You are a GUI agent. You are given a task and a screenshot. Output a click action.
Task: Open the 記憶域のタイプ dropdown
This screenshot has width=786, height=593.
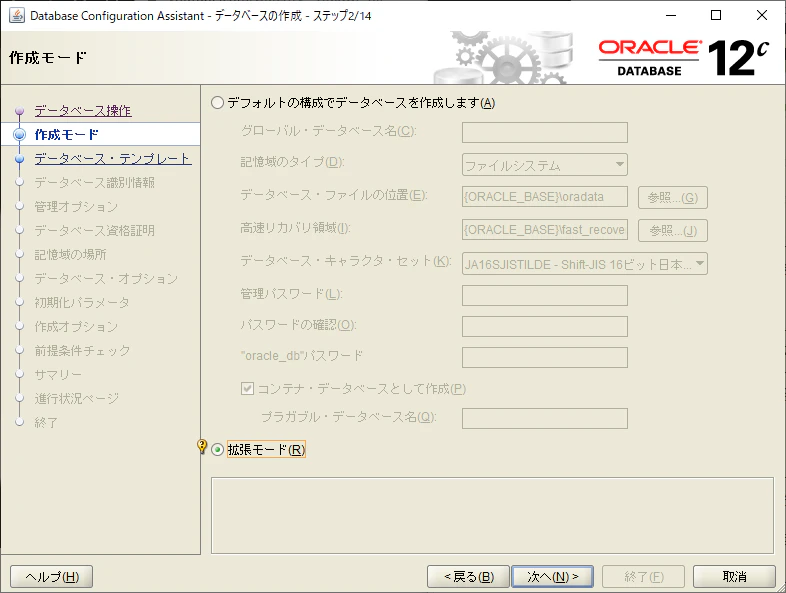(544, 165)
